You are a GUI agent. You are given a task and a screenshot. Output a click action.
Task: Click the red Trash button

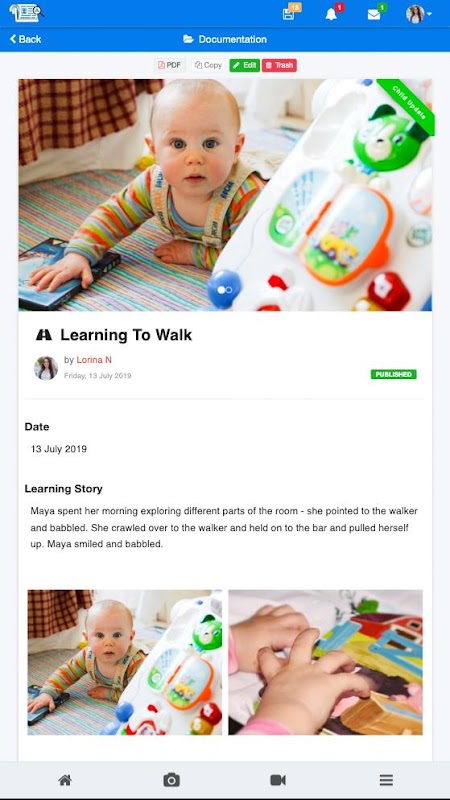click(279, 65)
